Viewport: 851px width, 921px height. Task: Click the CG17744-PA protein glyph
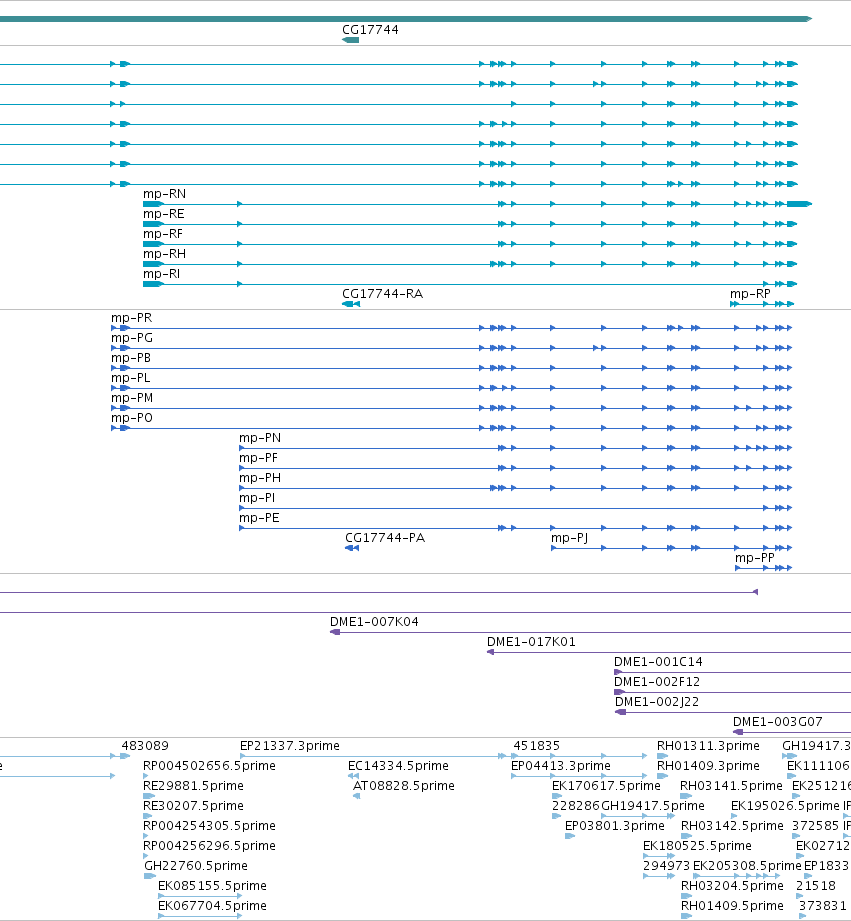[352, 548]
